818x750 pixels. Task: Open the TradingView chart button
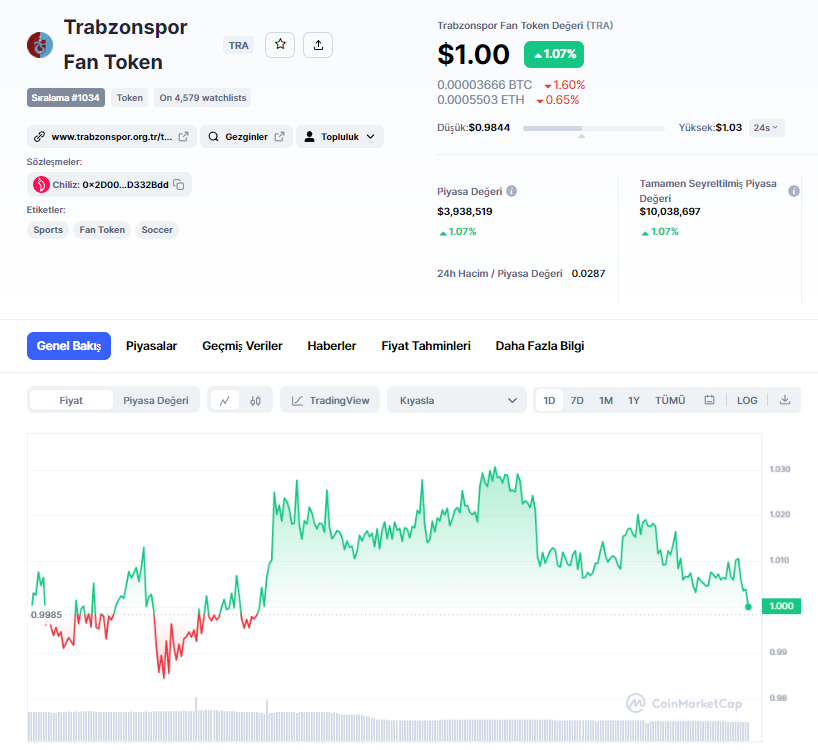pyautogui.click(x=330, y=401)
